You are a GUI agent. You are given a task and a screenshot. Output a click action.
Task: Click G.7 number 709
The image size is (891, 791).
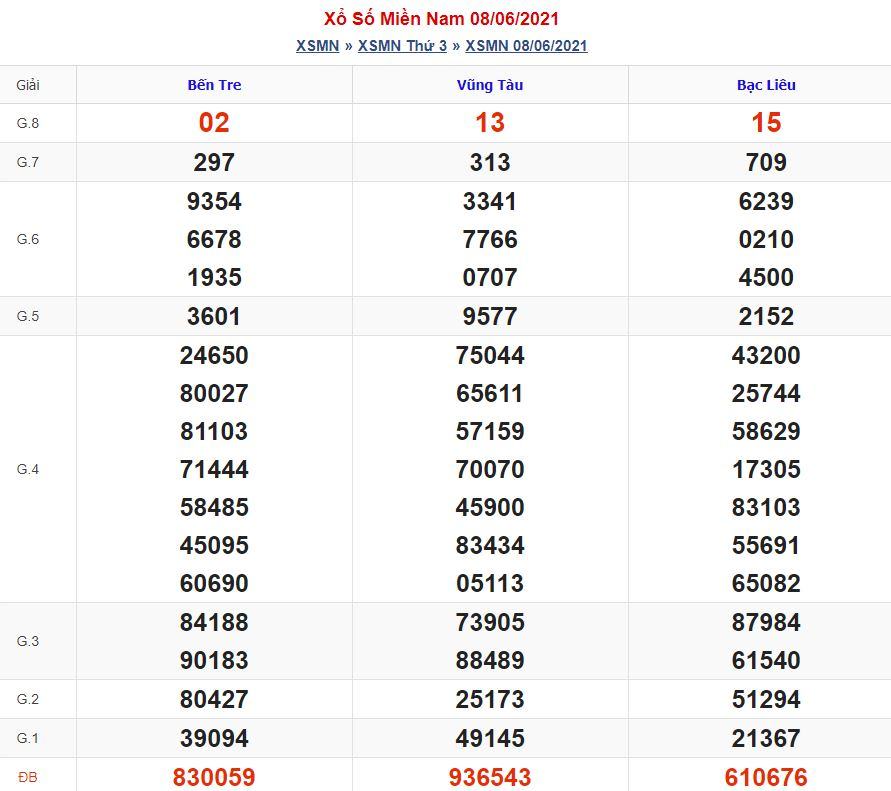[766, 163]
